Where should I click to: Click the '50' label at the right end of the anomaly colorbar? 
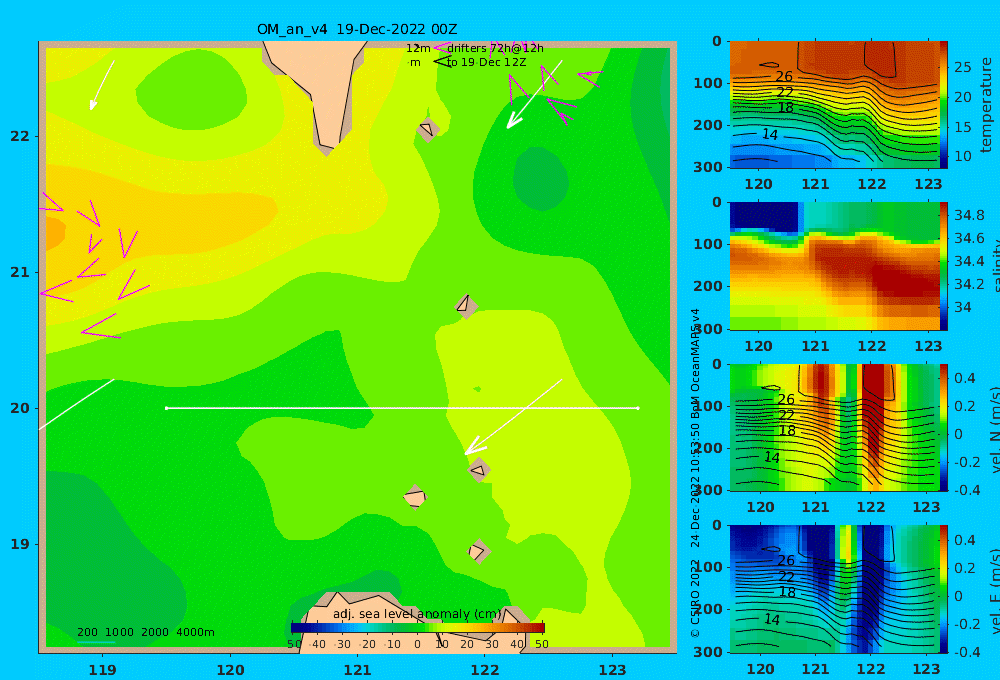[541, 644]
